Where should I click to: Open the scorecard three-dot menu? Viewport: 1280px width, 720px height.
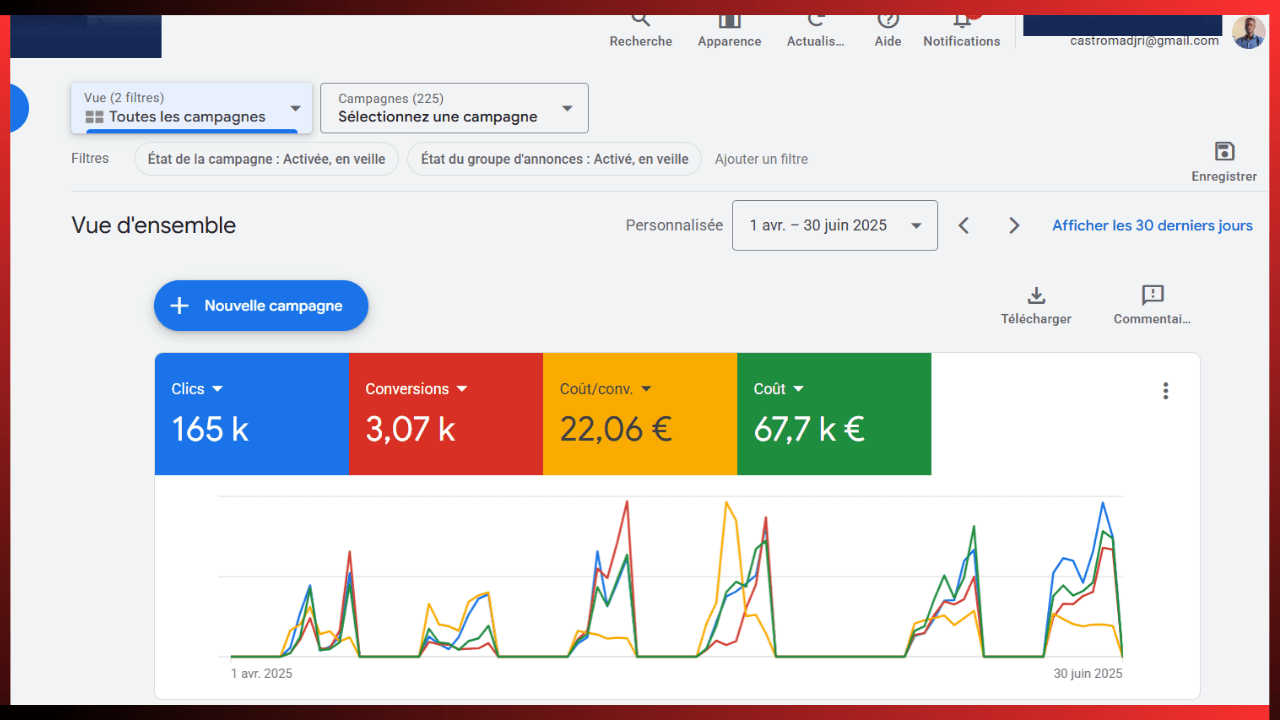pos(1165,391)
